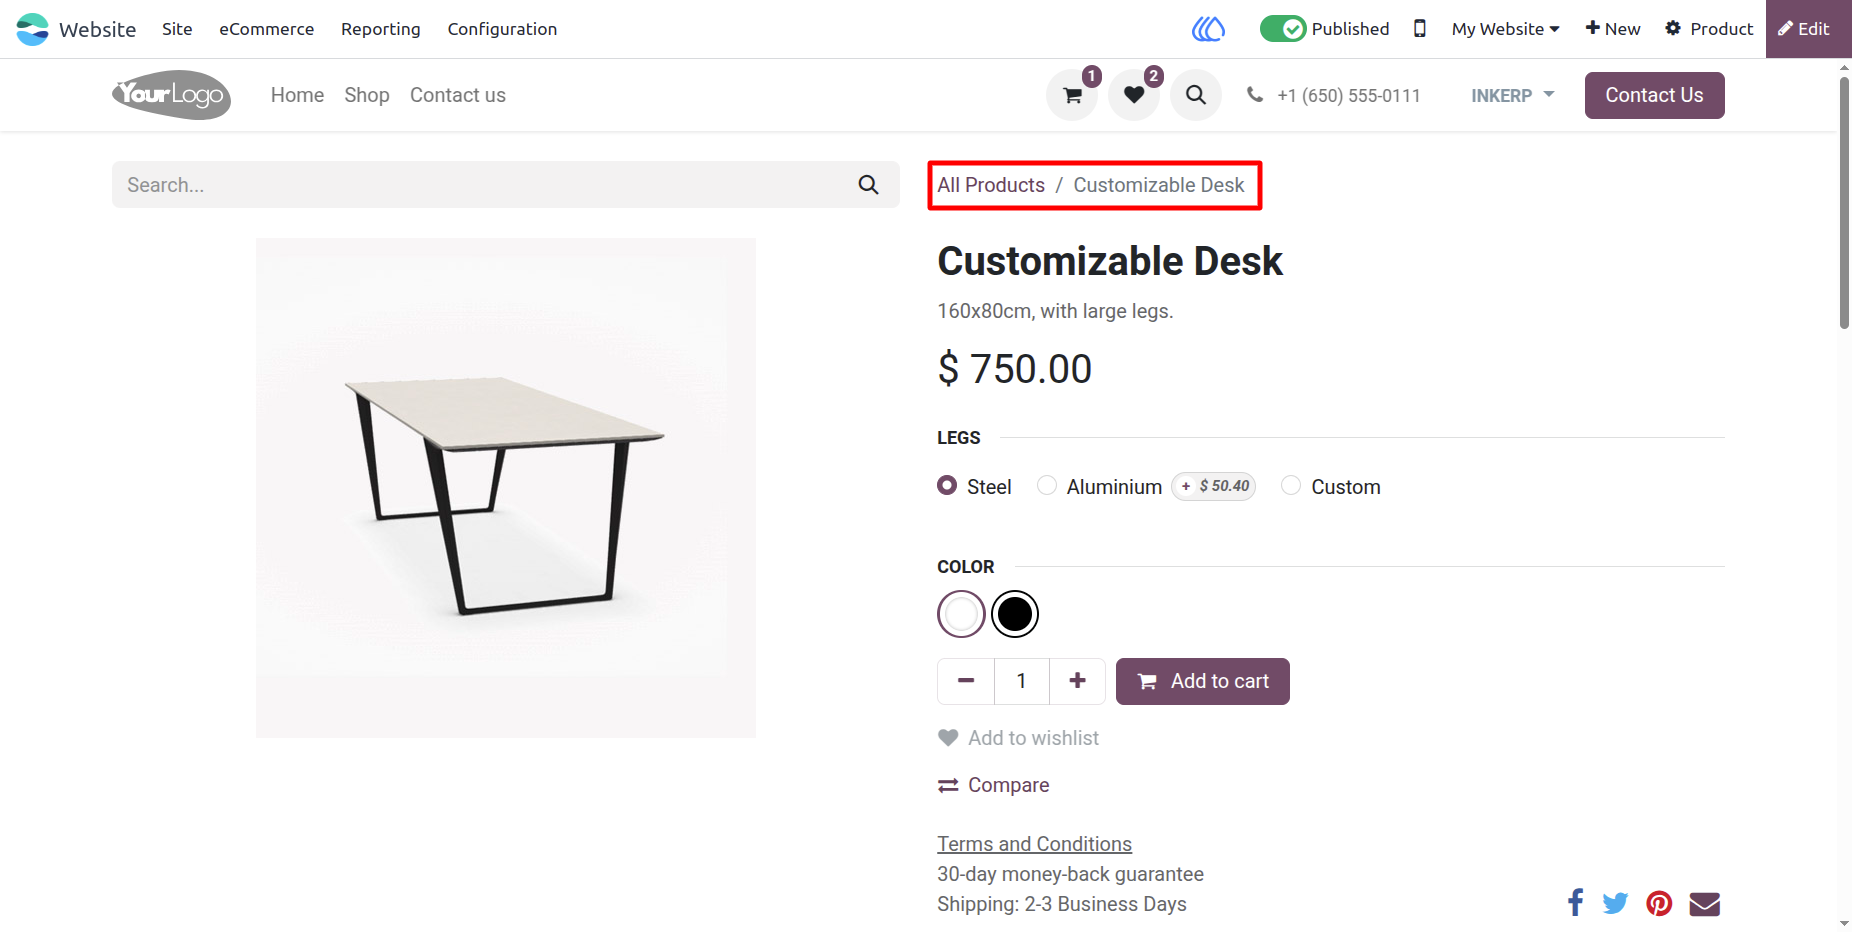Expand the My Website dropdown
The image size is (1852, 932).
point(1505,29)
